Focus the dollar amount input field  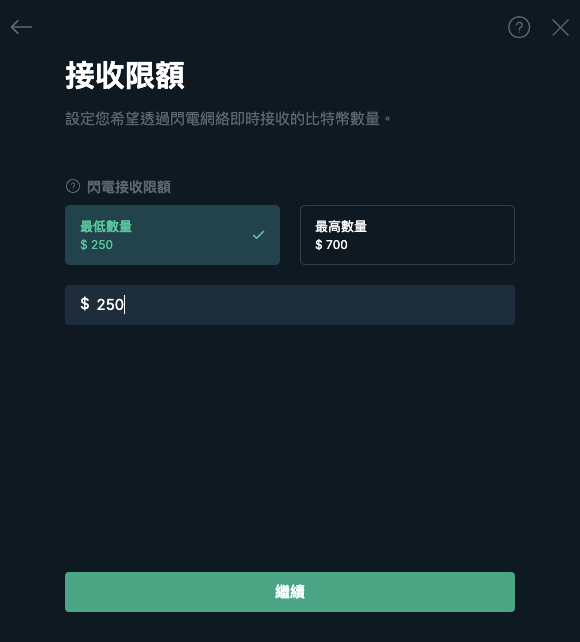(290, 305)
